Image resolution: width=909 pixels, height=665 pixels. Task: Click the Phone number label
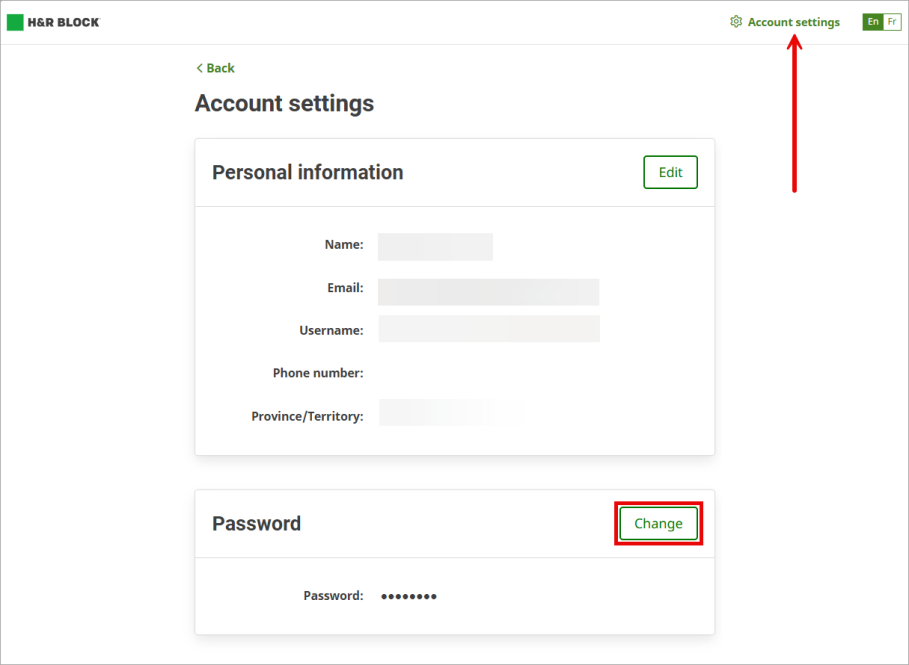pos(317,373)
